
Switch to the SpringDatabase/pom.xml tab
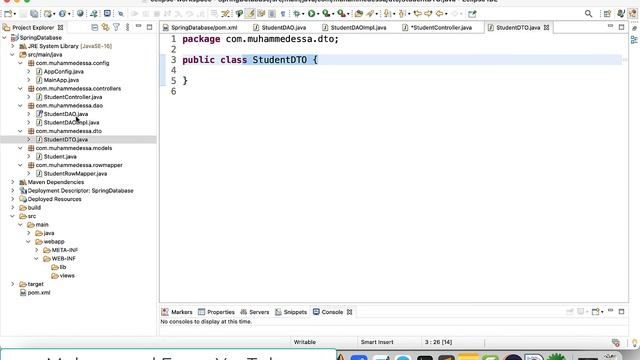[x=200, y=27]
